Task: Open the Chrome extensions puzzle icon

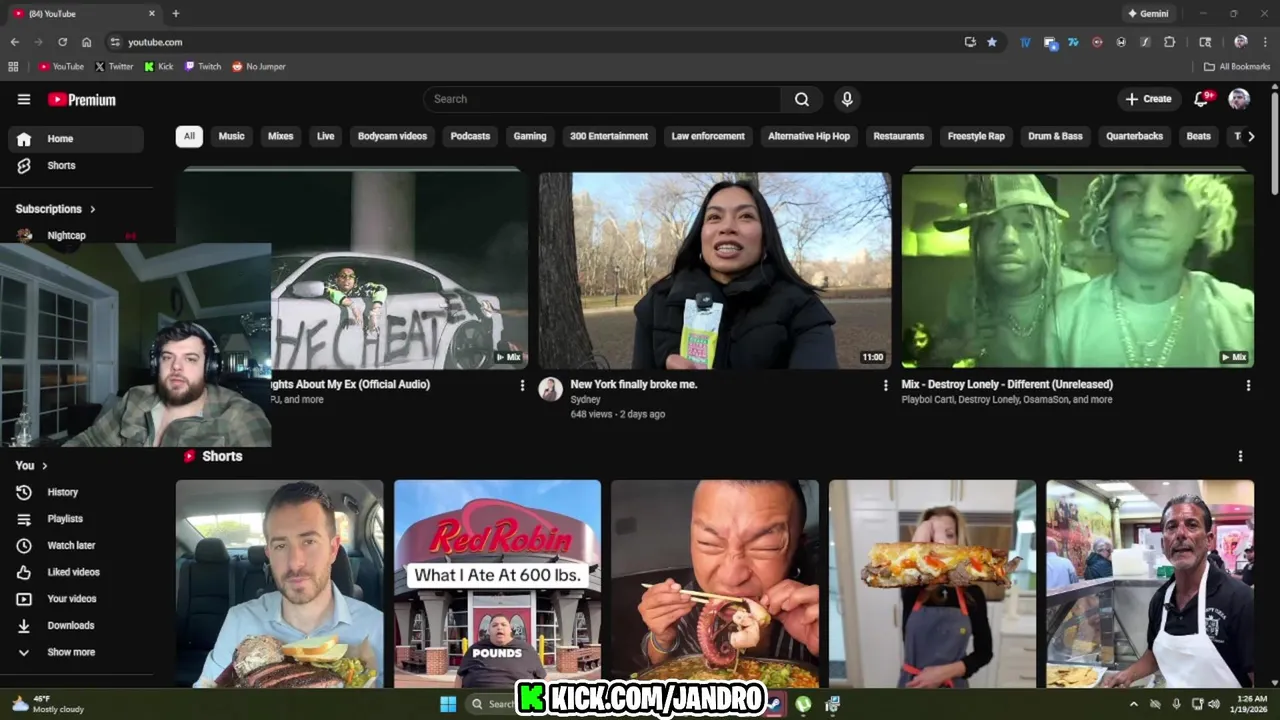Action: [x=1169, y=42]
